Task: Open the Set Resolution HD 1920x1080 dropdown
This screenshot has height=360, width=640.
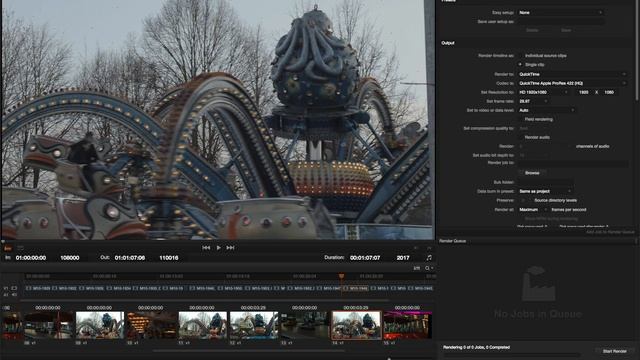Action: pyautogui.click(x=544, y=92)
